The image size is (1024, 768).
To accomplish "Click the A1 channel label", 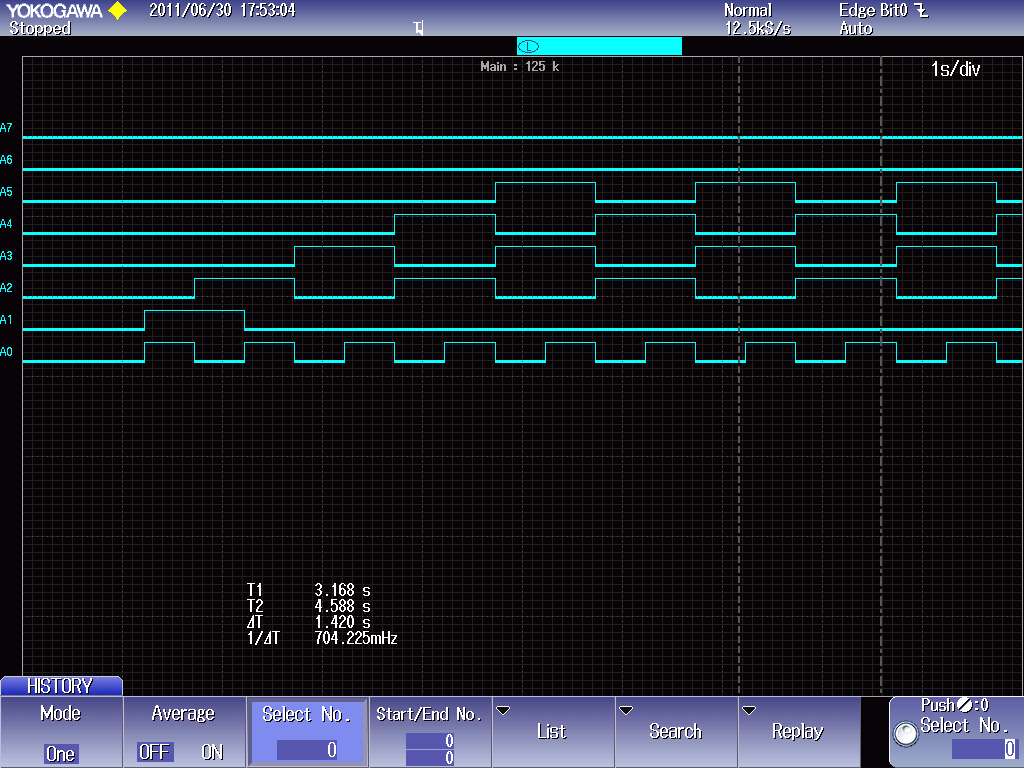I will 7,320.
